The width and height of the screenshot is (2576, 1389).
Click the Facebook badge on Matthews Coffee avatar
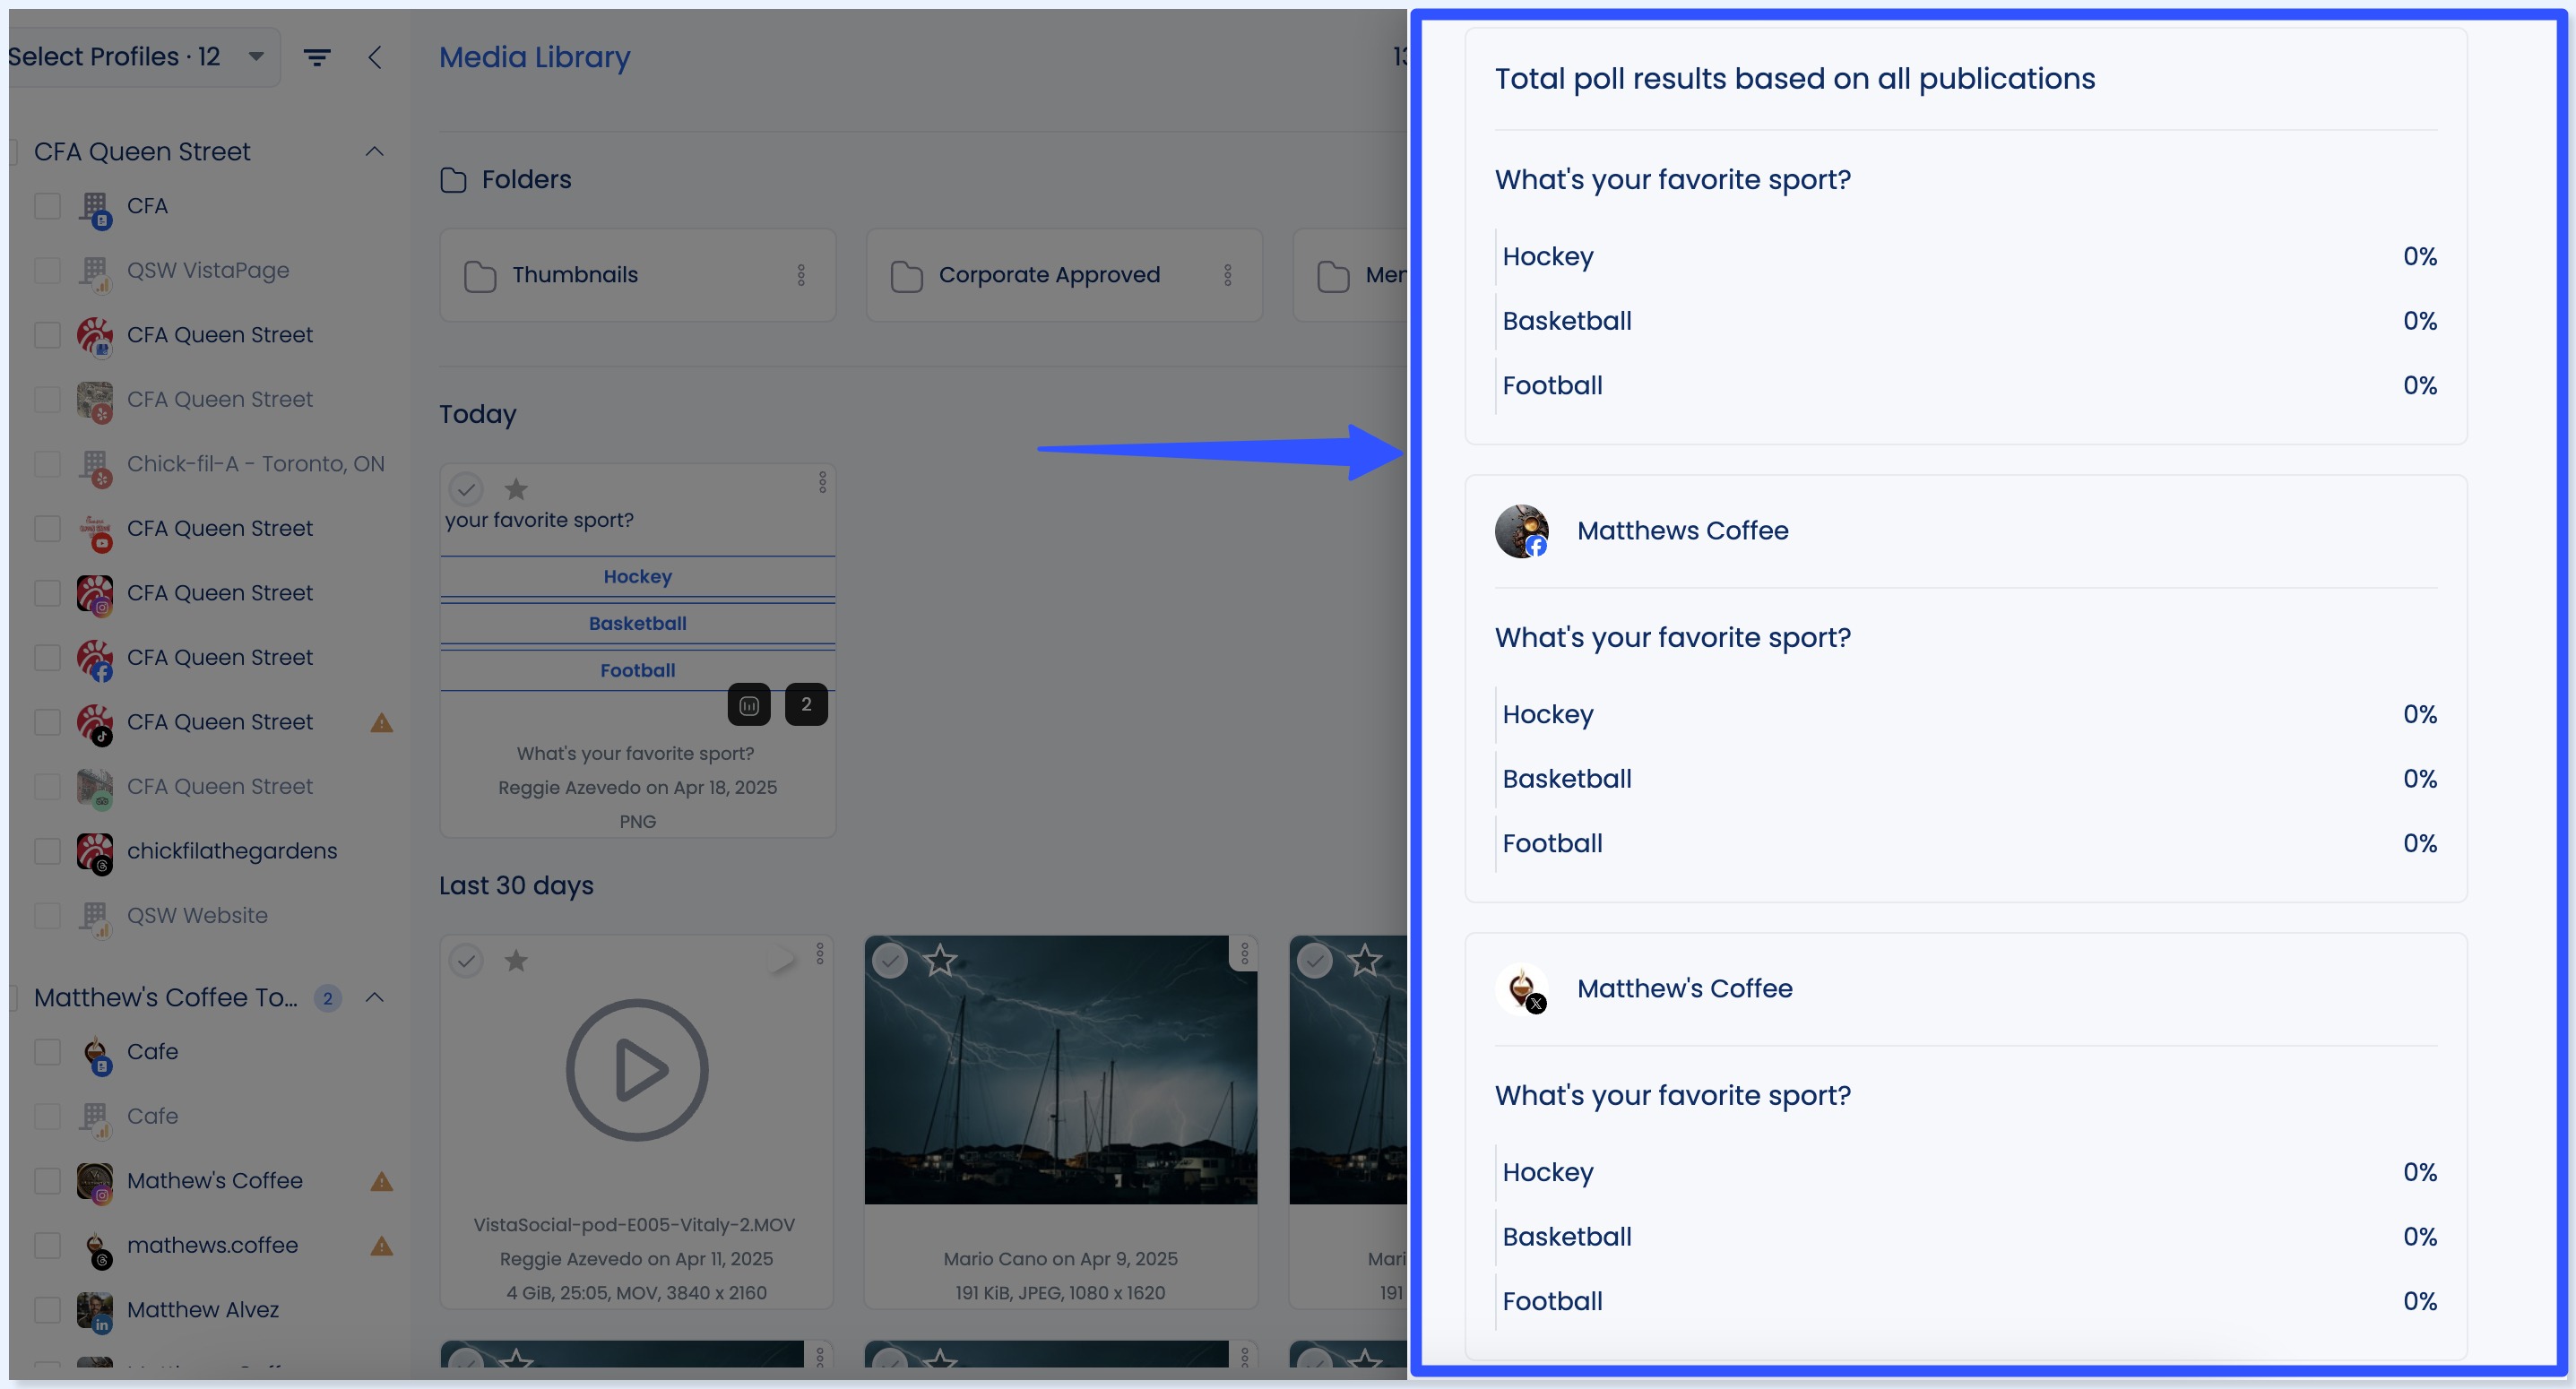click(1535, 547)
